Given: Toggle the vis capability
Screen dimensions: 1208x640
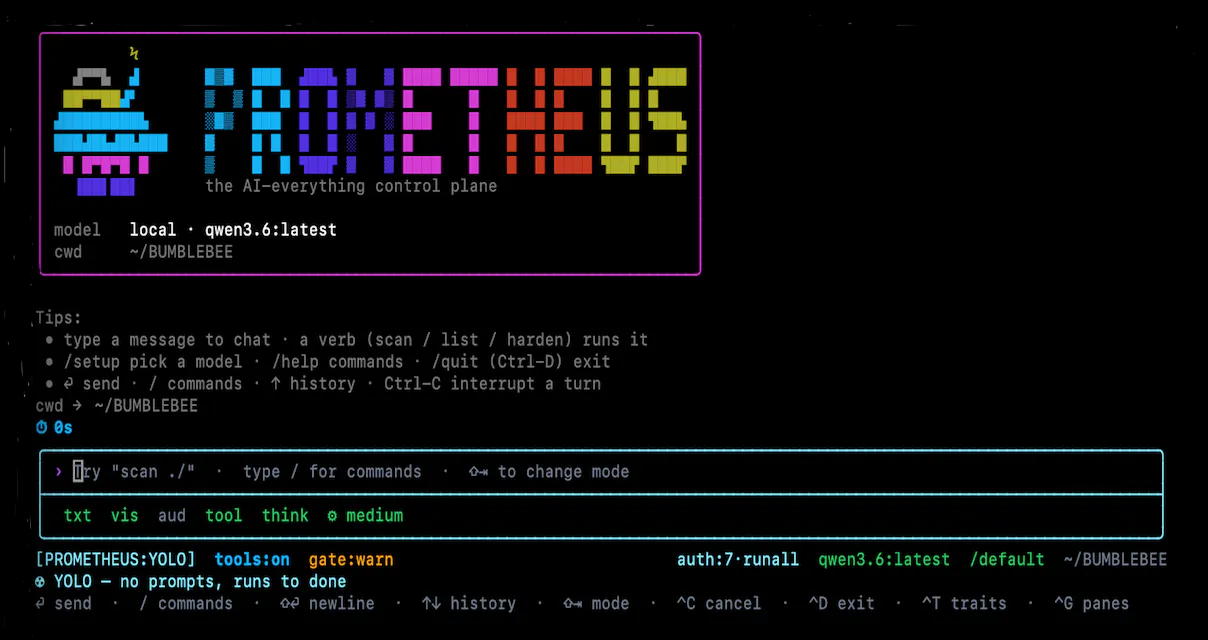Looking at the screenshot, I should pyautogui.click(x=124, y=516).
